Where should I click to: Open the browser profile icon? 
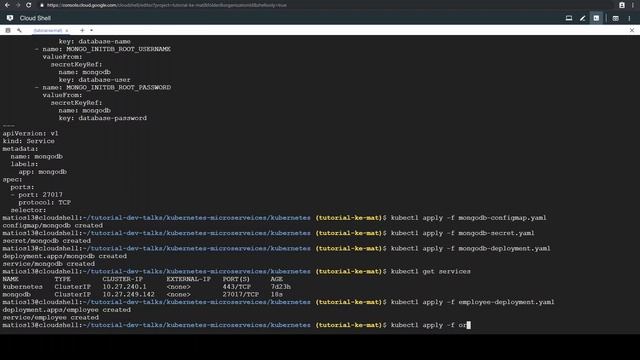point(622,5)
